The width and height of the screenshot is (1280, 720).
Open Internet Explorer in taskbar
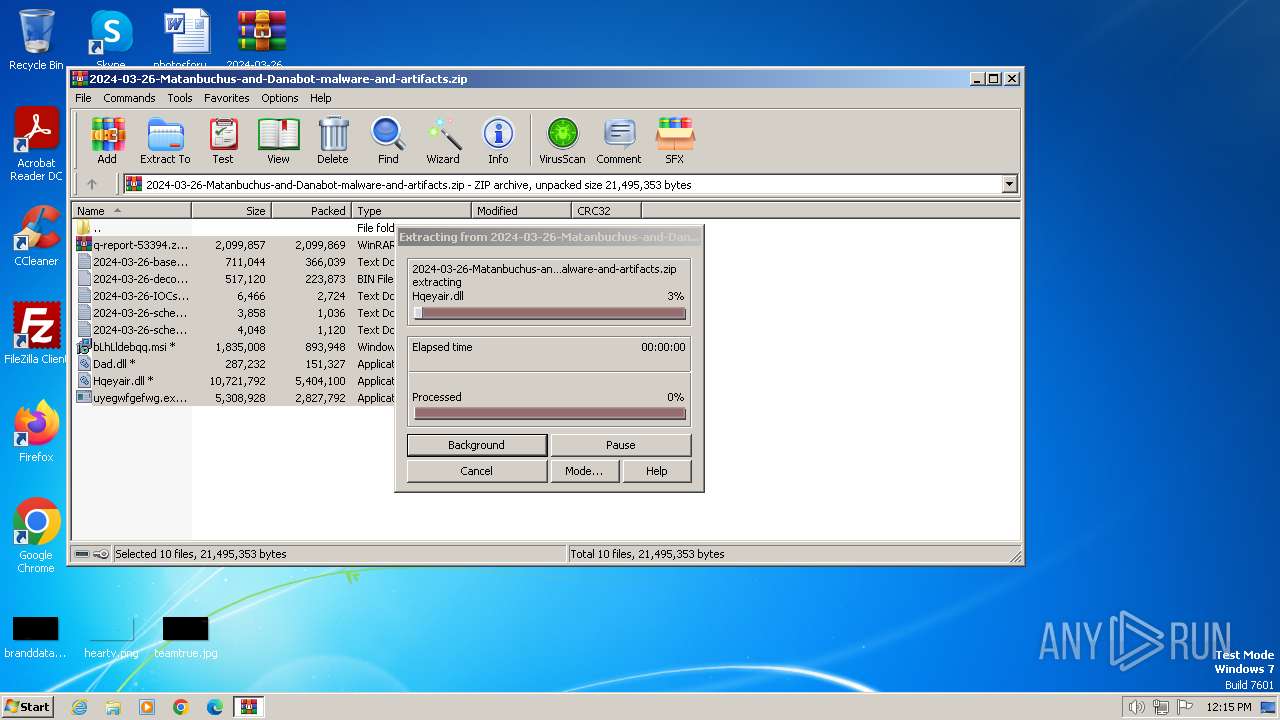click(79, 707)
